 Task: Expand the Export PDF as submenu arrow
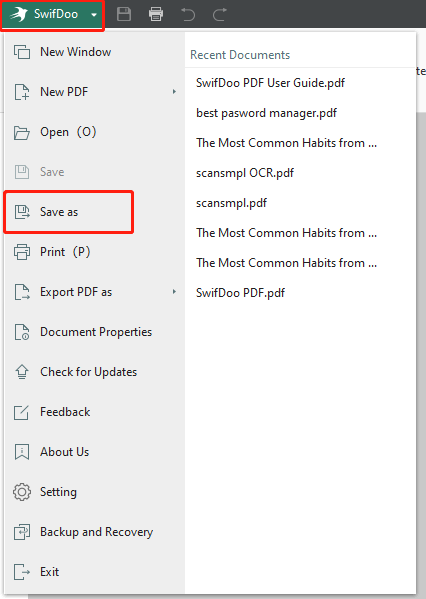coord(174,292)
